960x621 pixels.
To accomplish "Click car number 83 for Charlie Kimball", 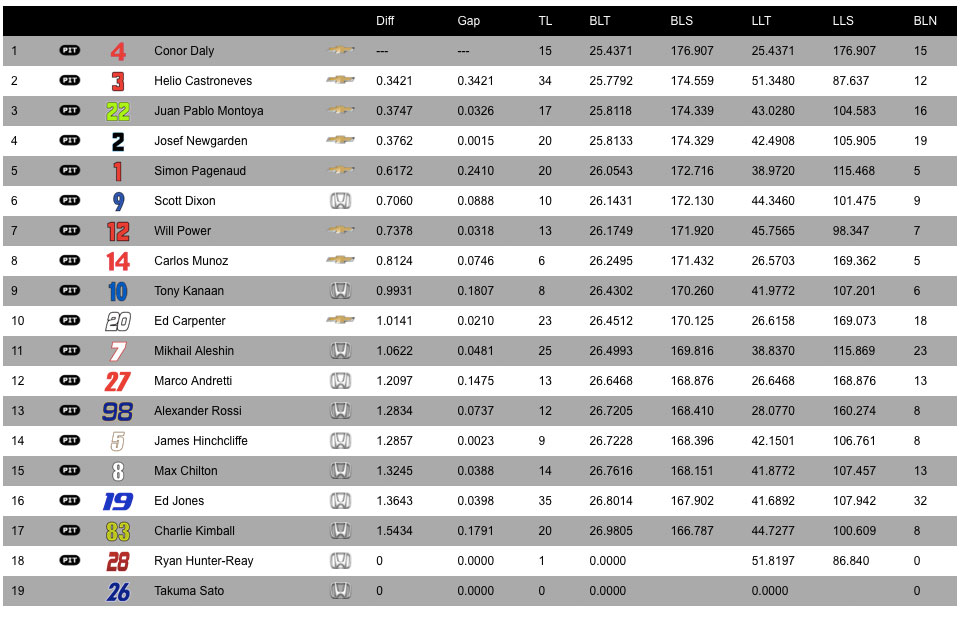I will point(118,531).
